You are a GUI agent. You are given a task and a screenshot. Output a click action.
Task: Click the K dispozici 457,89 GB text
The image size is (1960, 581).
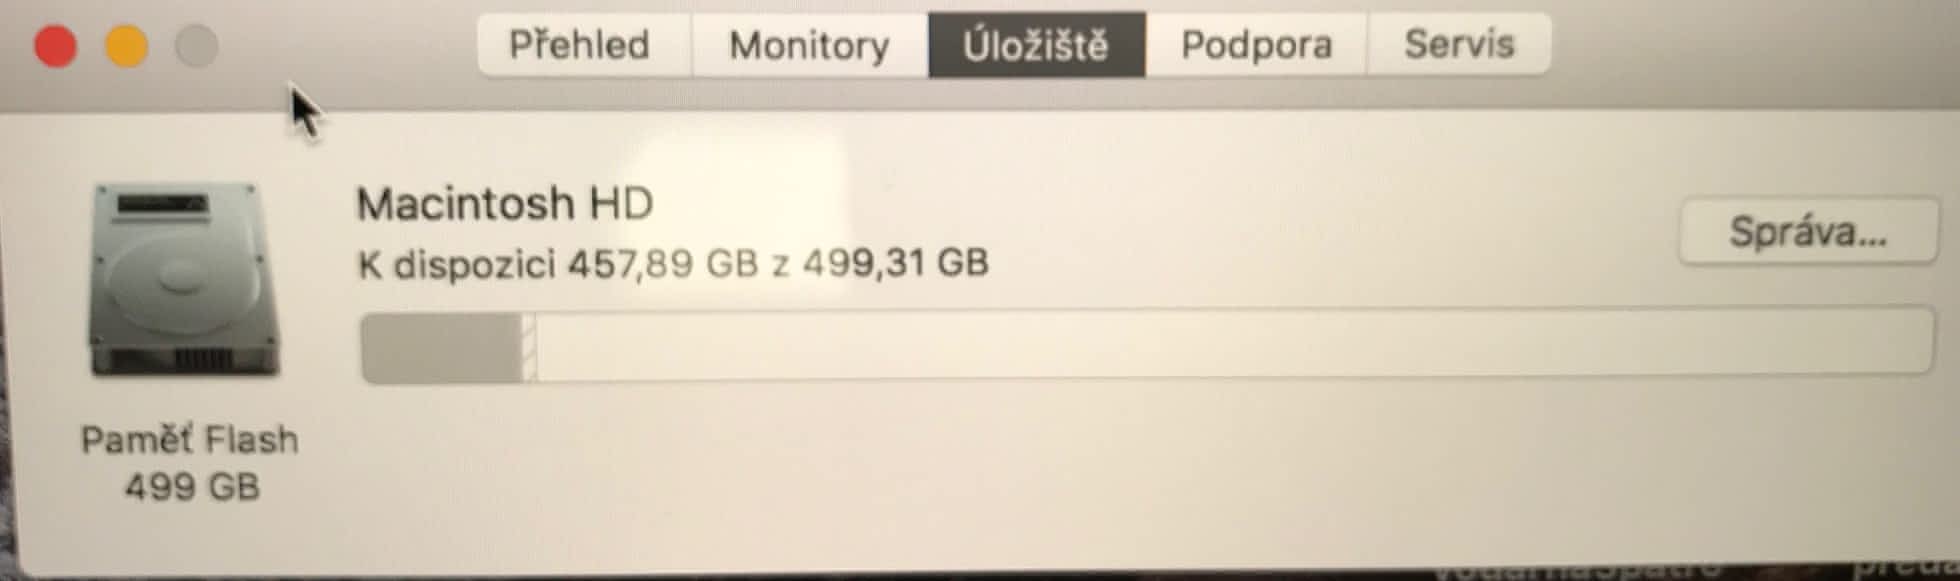[x=558, y=264]
